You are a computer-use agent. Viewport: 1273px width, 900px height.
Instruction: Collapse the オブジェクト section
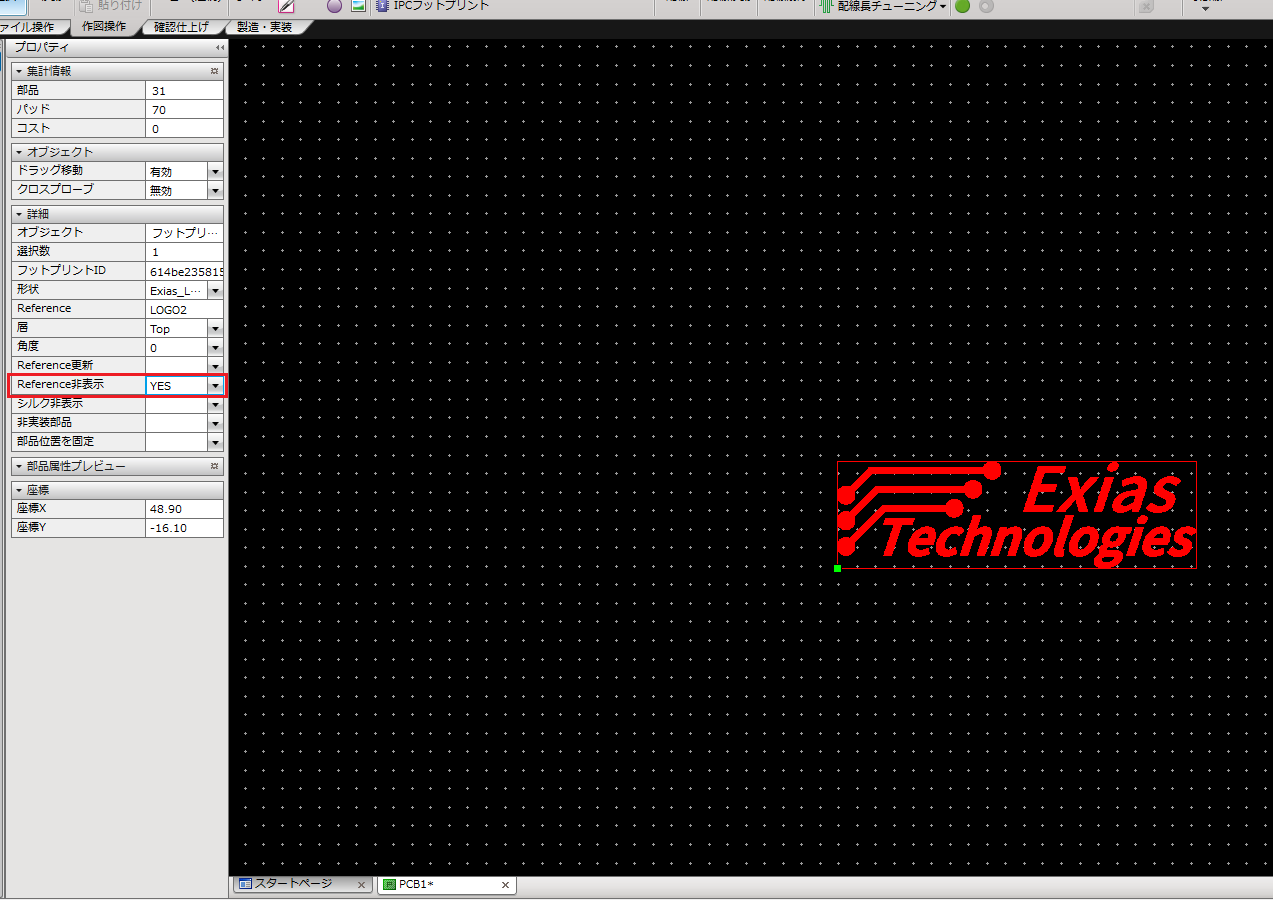pos(18,153)
